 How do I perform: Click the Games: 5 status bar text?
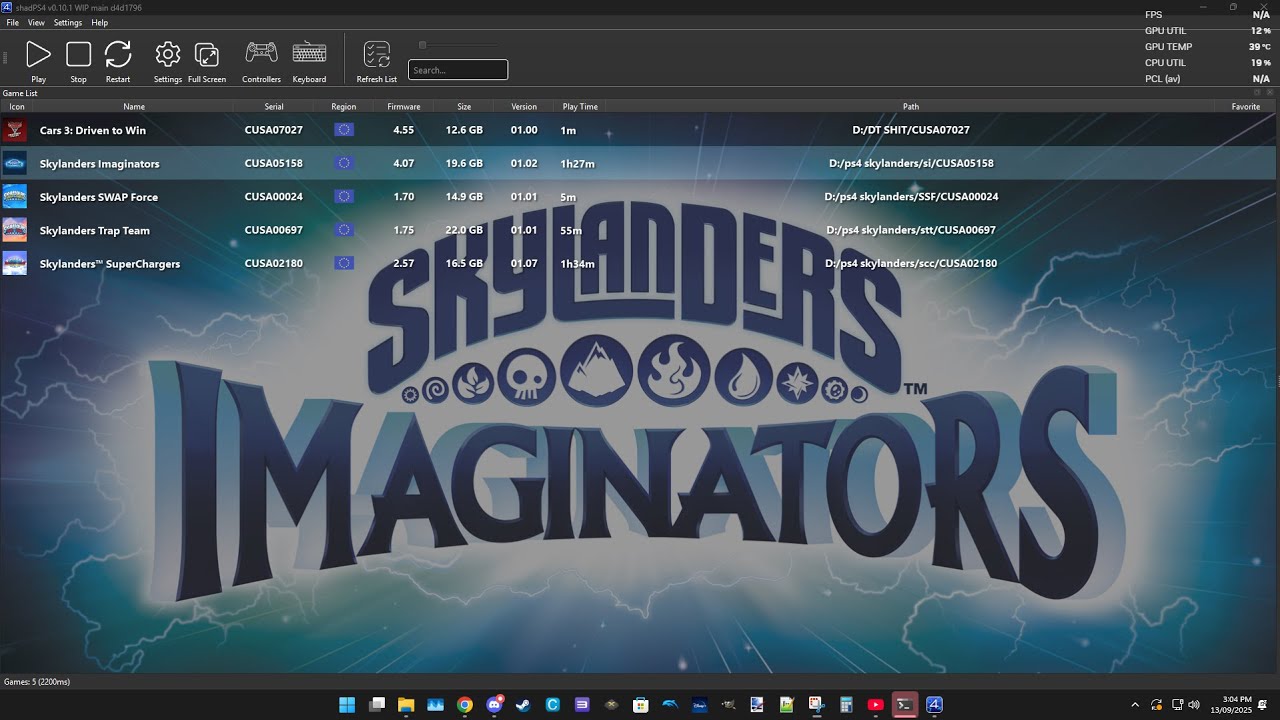[37, 682]
